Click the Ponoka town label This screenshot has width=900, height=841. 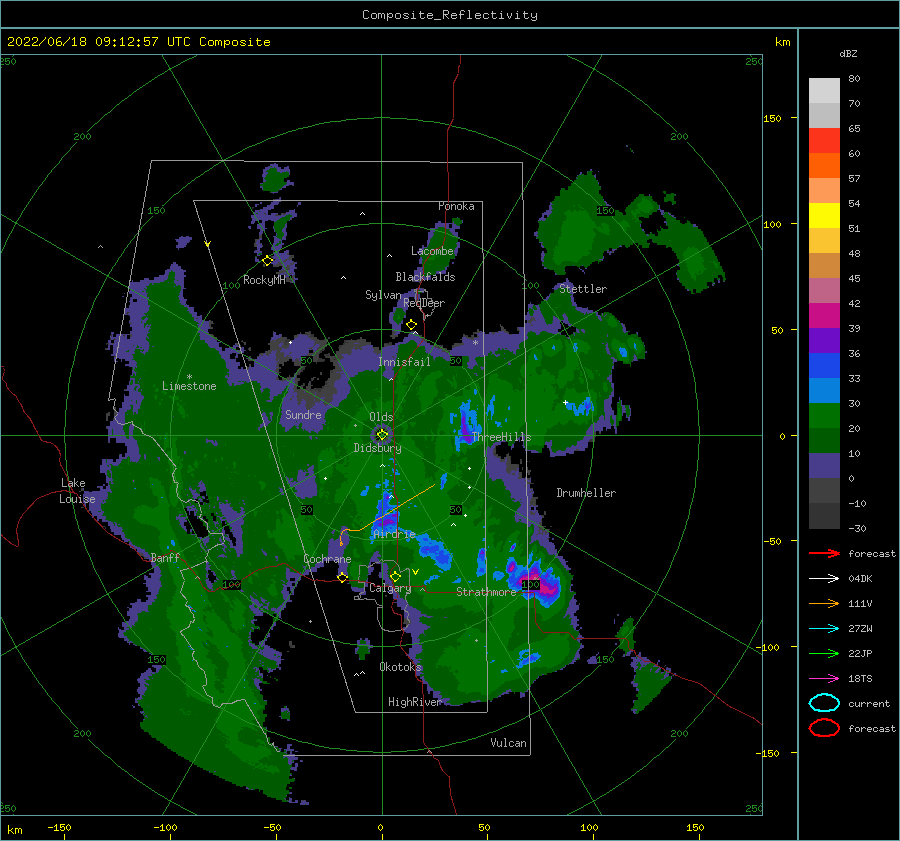456,206
